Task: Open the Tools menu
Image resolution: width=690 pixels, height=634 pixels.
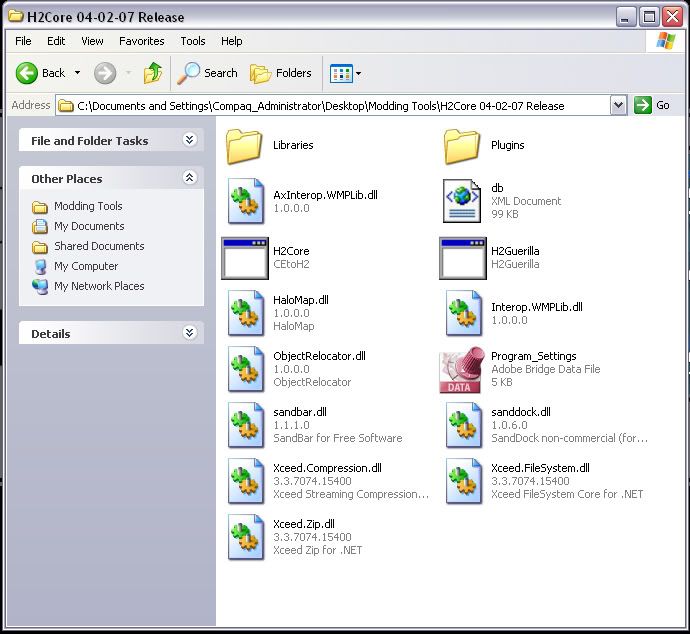Action: point(193,41)
